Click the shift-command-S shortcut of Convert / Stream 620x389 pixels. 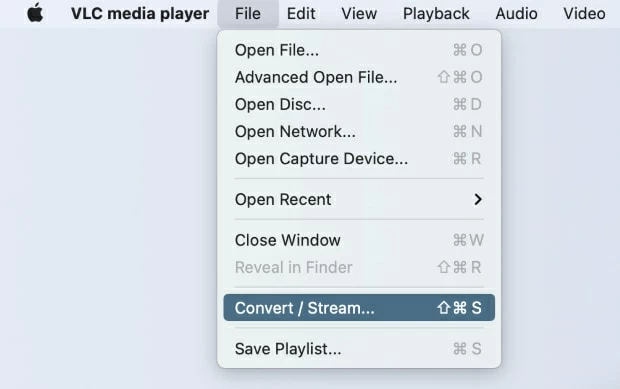[x=459, y=308]
